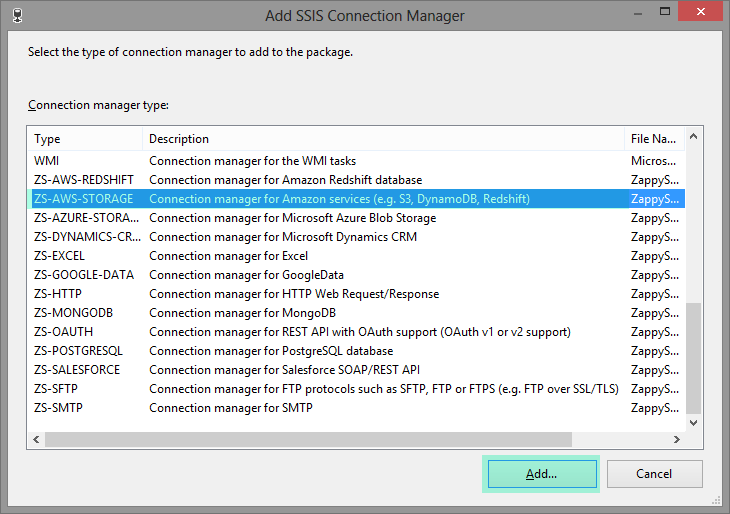The height and width of the screenshot is (514, 730).
Task: Select the ZS-POSTGRESQL connection type
Action: (x=356, y=351)
